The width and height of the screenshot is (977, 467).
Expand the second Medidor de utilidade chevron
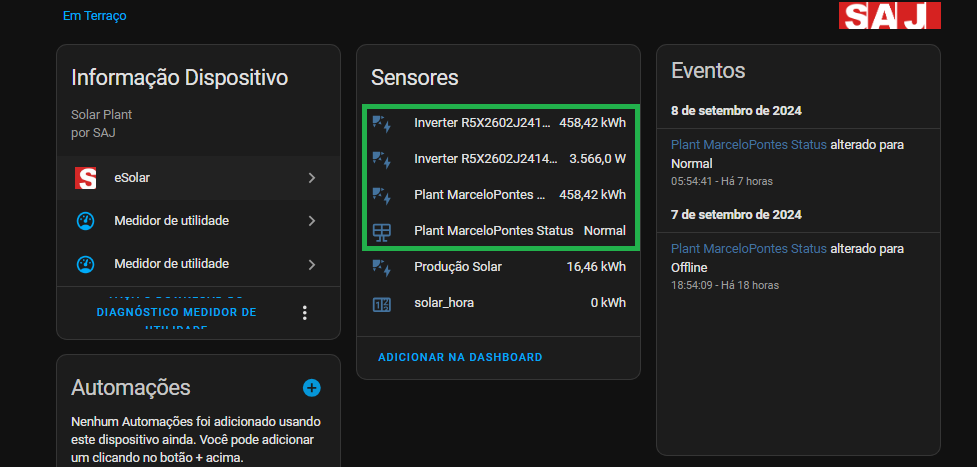click(312, 264)
